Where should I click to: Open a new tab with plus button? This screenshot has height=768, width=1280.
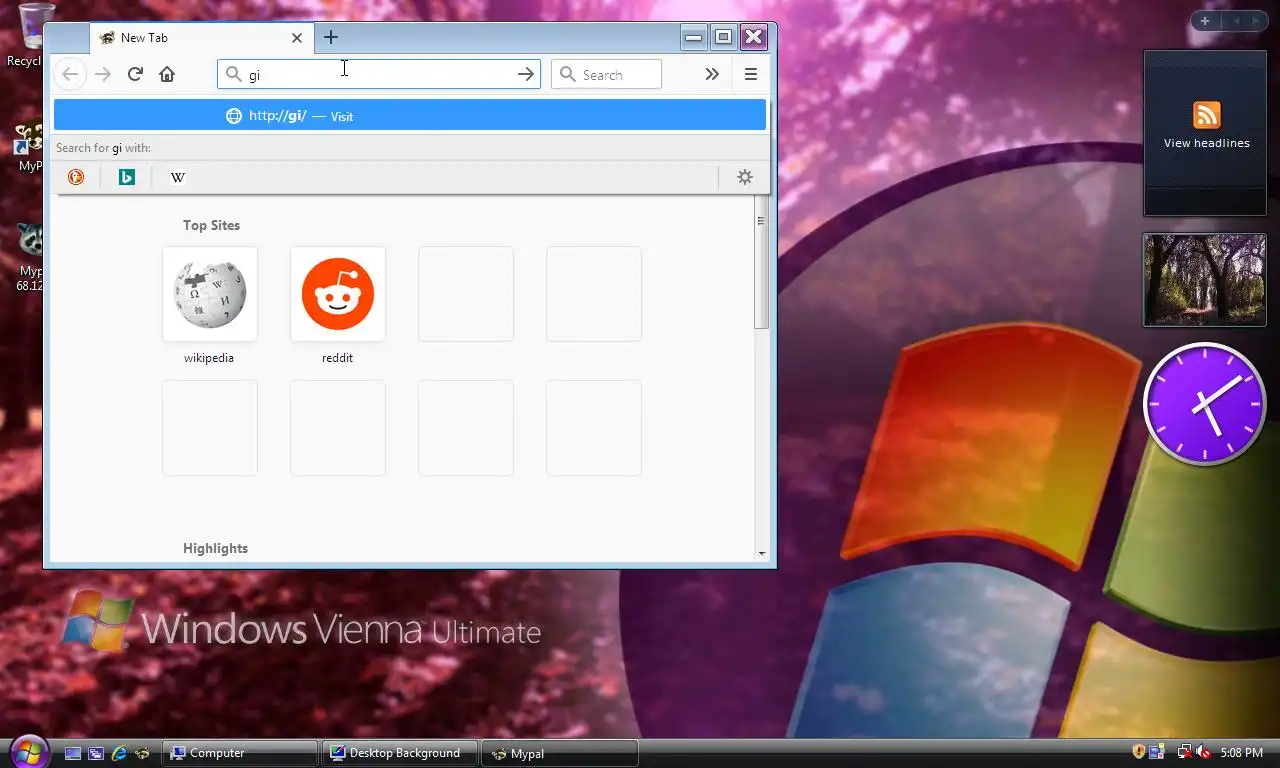331,38
